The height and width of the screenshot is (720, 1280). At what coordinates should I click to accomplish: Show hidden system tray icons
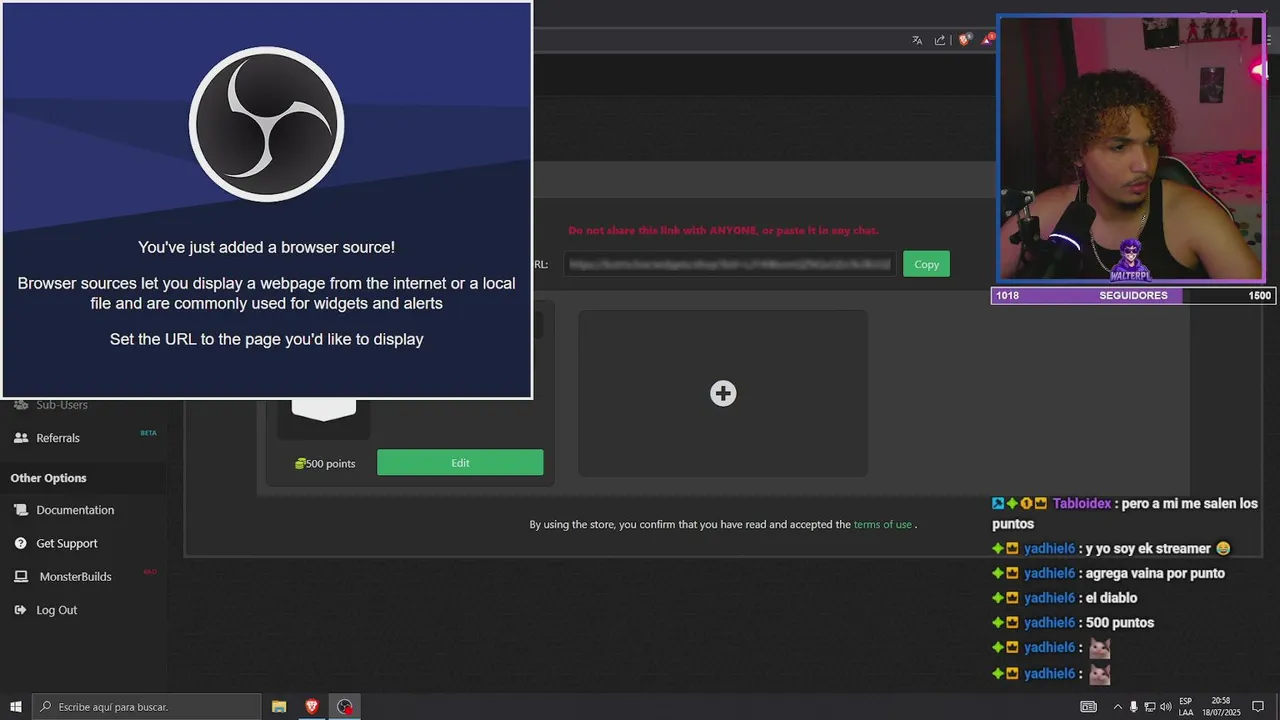click(1118, 707)
